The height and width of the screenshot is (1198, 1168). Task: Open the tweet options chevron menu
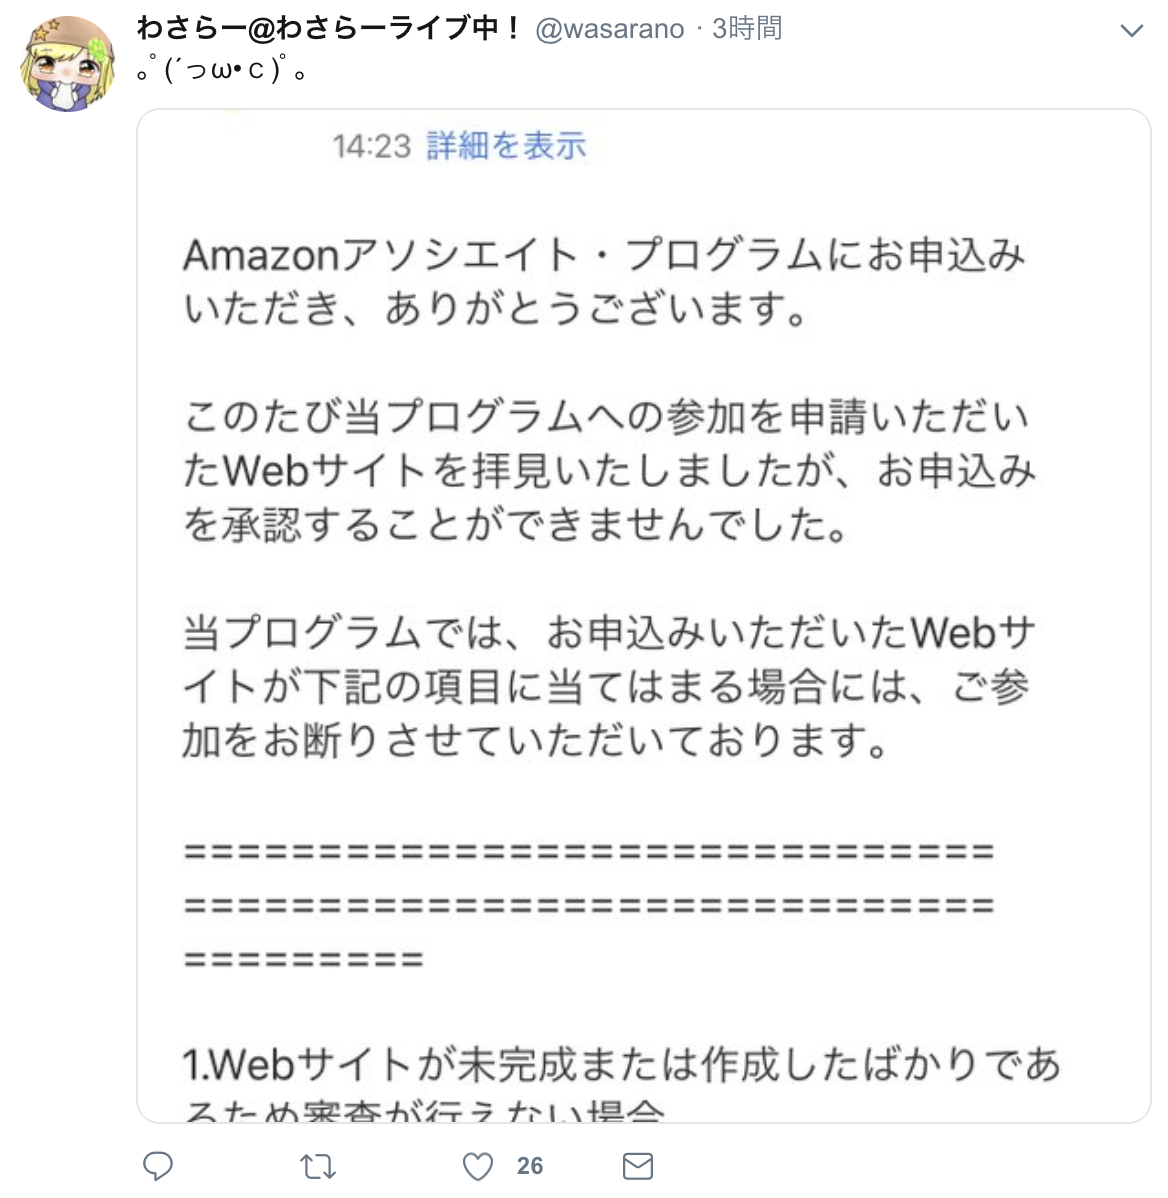[1131, 31]
